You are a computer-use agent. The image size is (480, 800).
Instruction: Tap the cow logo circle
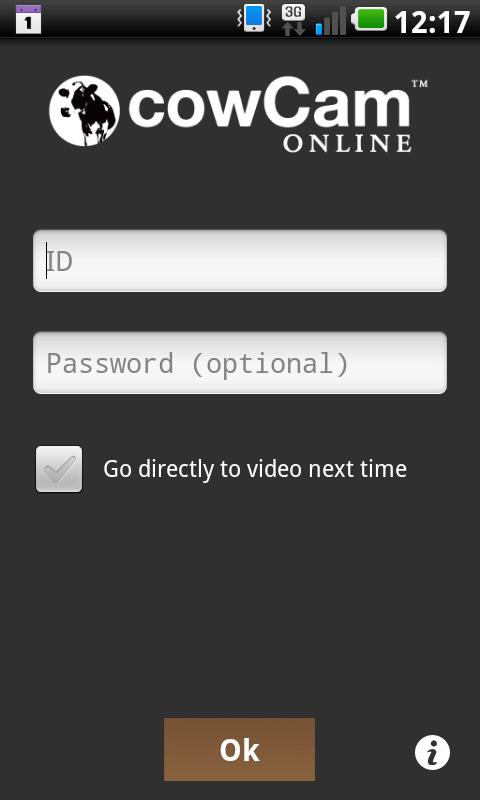coord(85,111)
